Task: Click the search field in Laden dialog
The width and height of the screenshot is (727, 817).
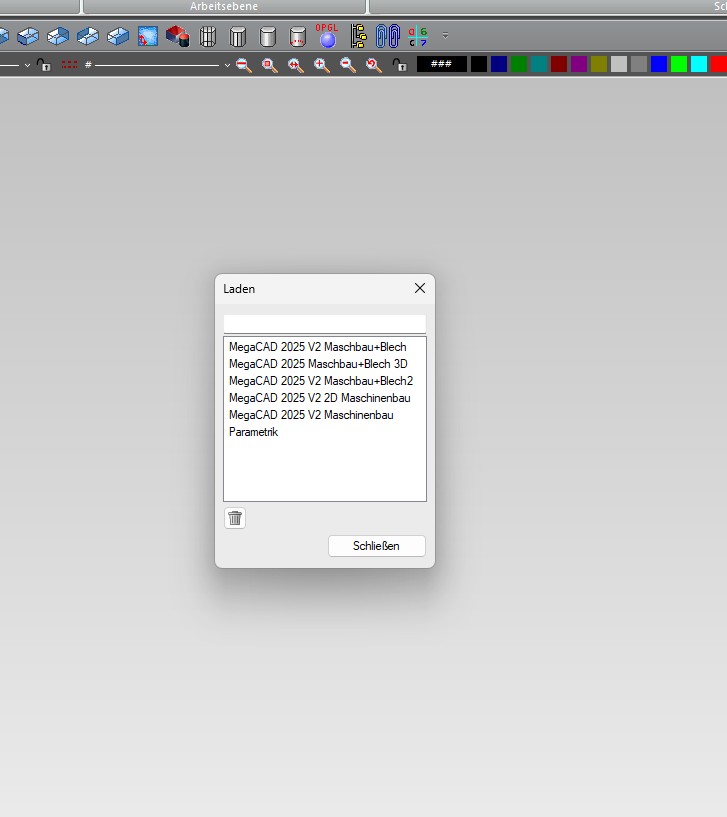Action: point(325,324)
